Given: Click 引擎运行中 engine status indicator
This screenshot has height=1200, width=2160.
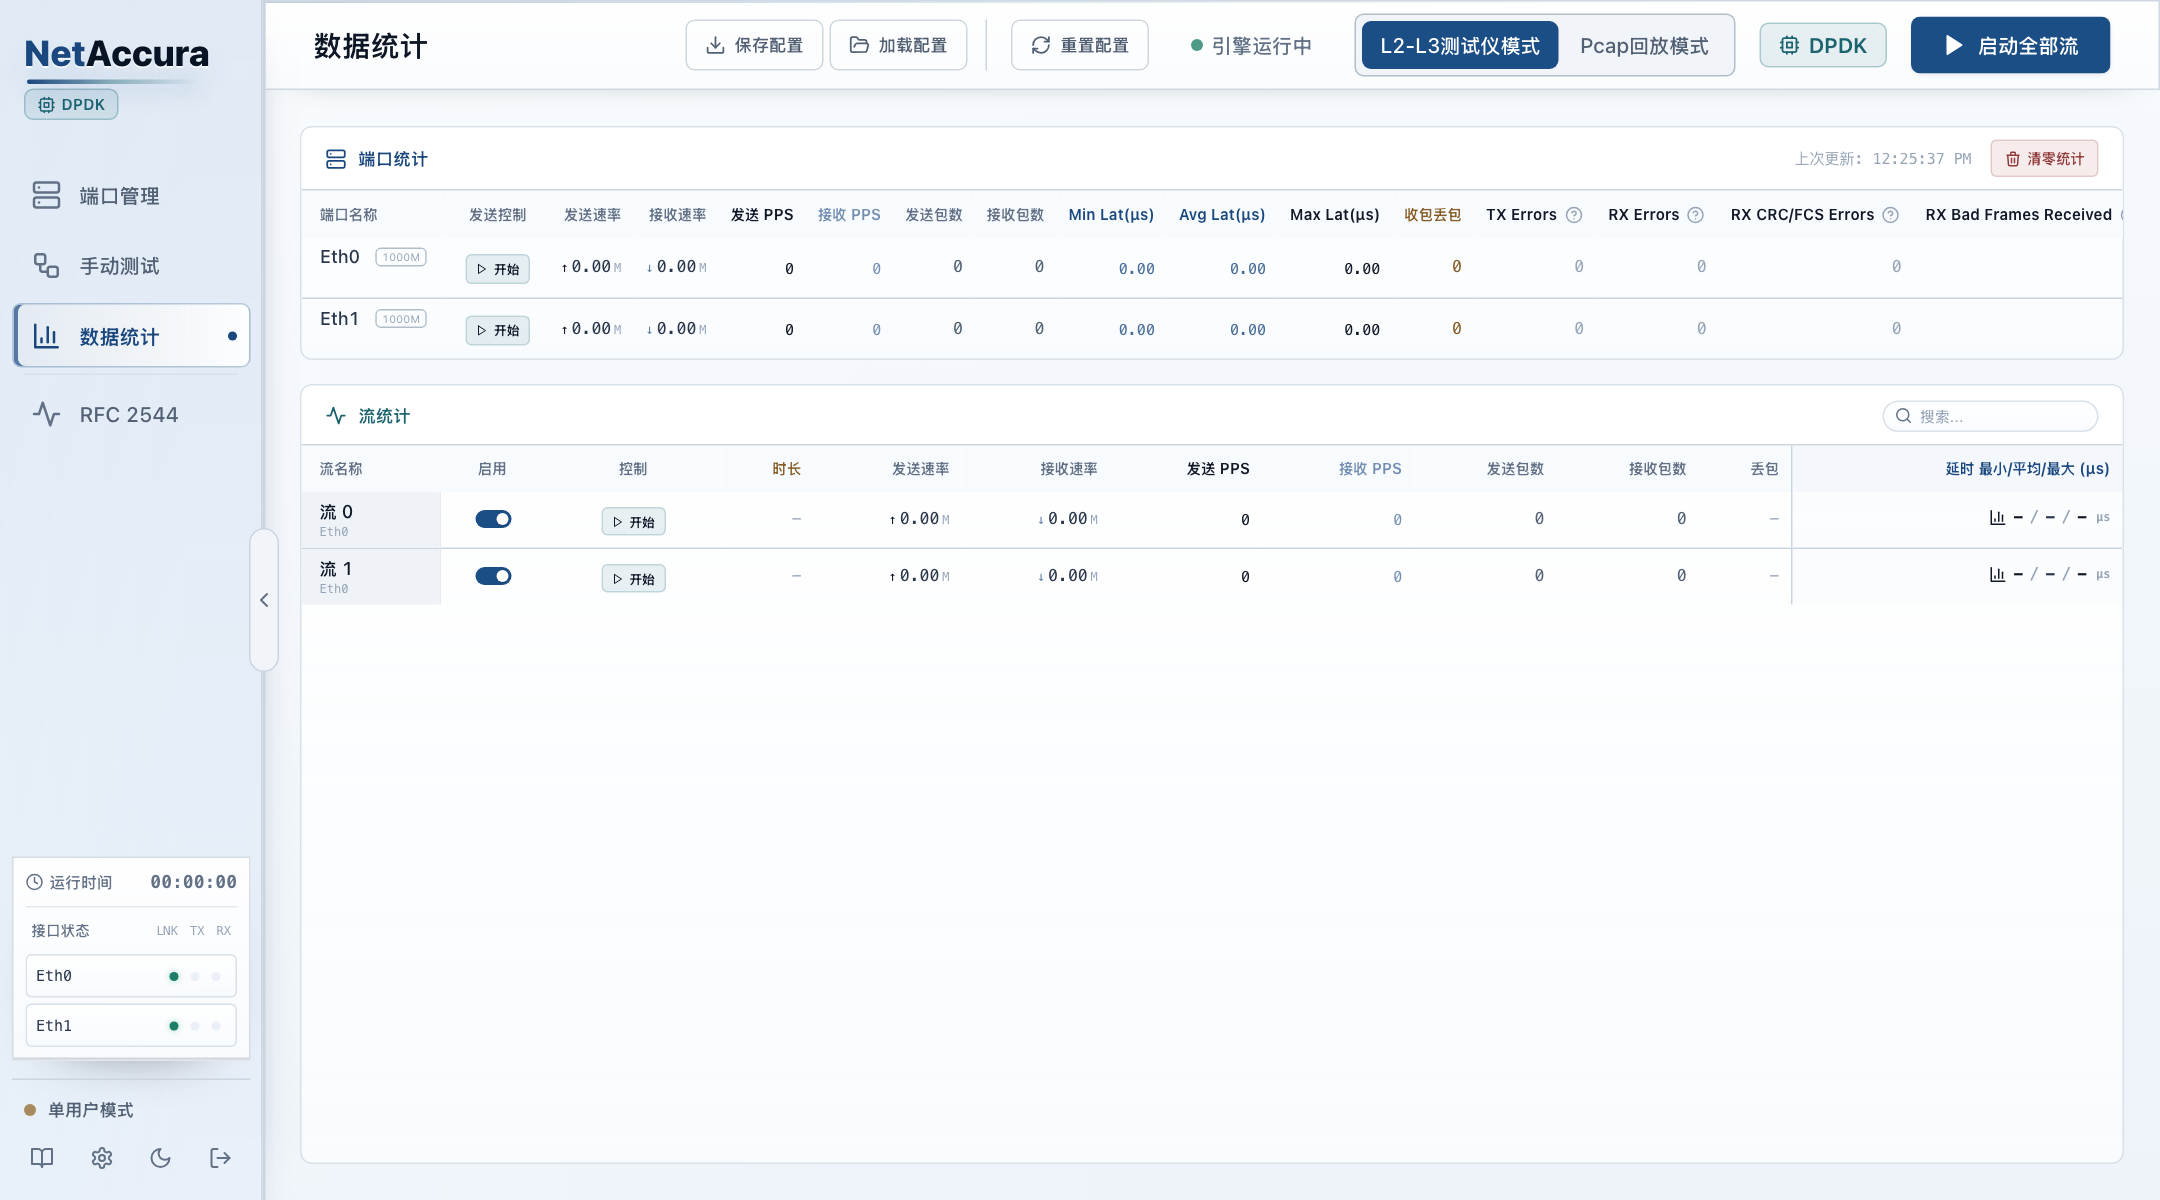Looking at the screenshot, I should click(1251, 46).
